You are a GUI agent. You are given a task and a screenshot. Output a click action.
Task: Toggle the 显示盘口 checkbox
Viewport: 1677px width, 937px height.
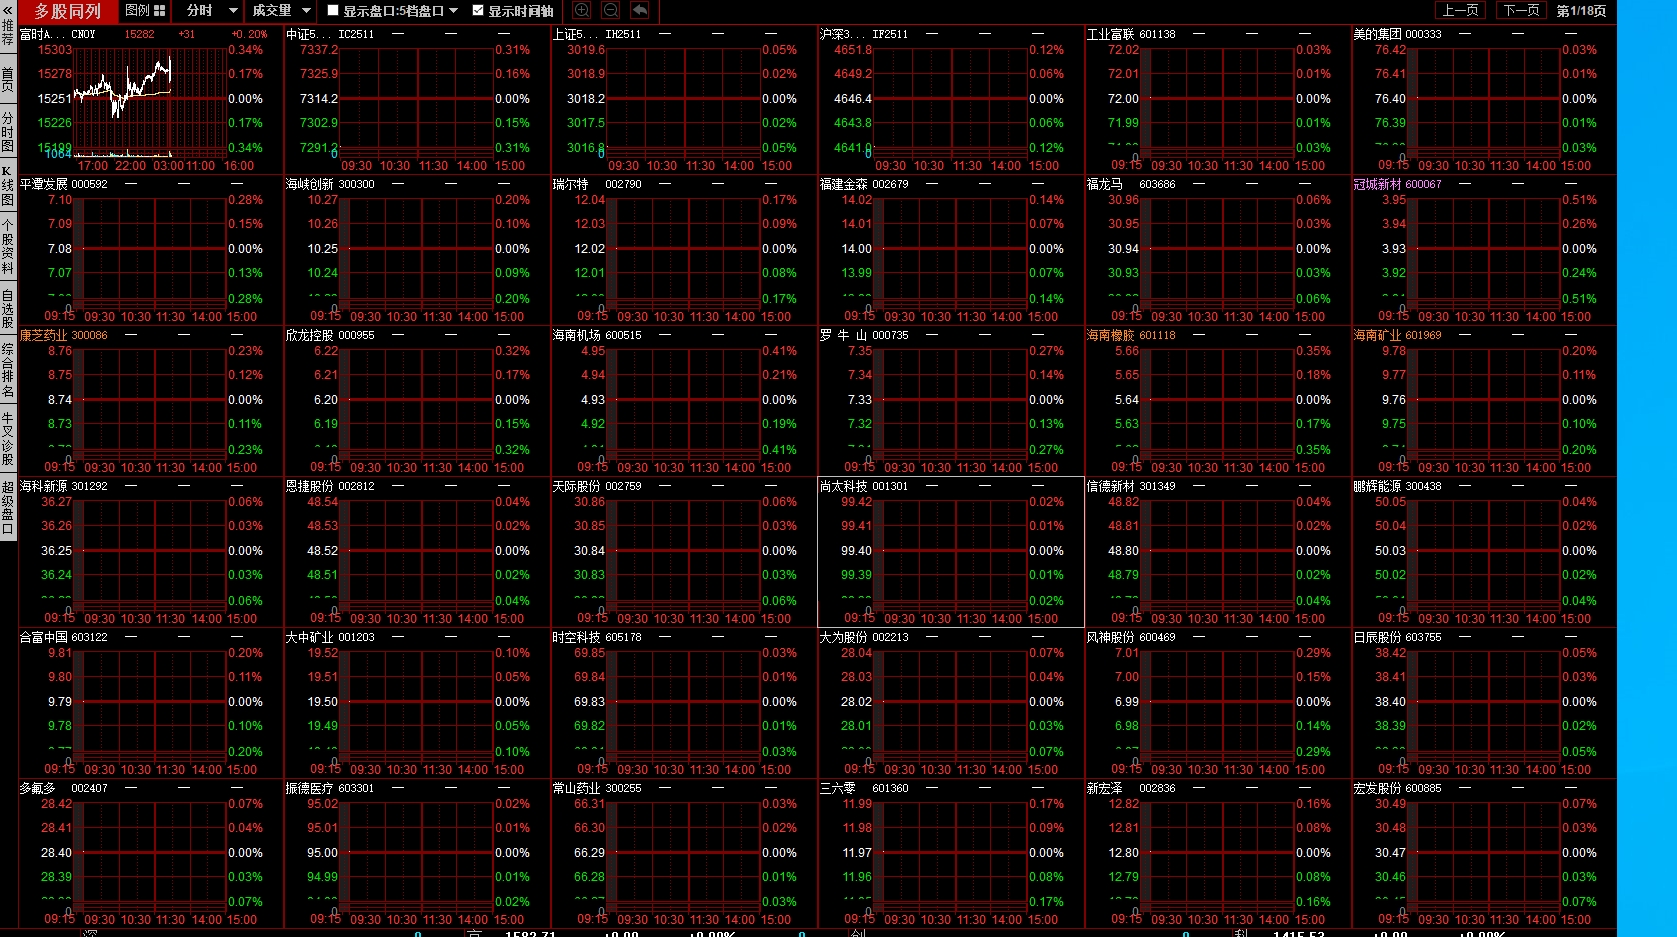(333, 11)
